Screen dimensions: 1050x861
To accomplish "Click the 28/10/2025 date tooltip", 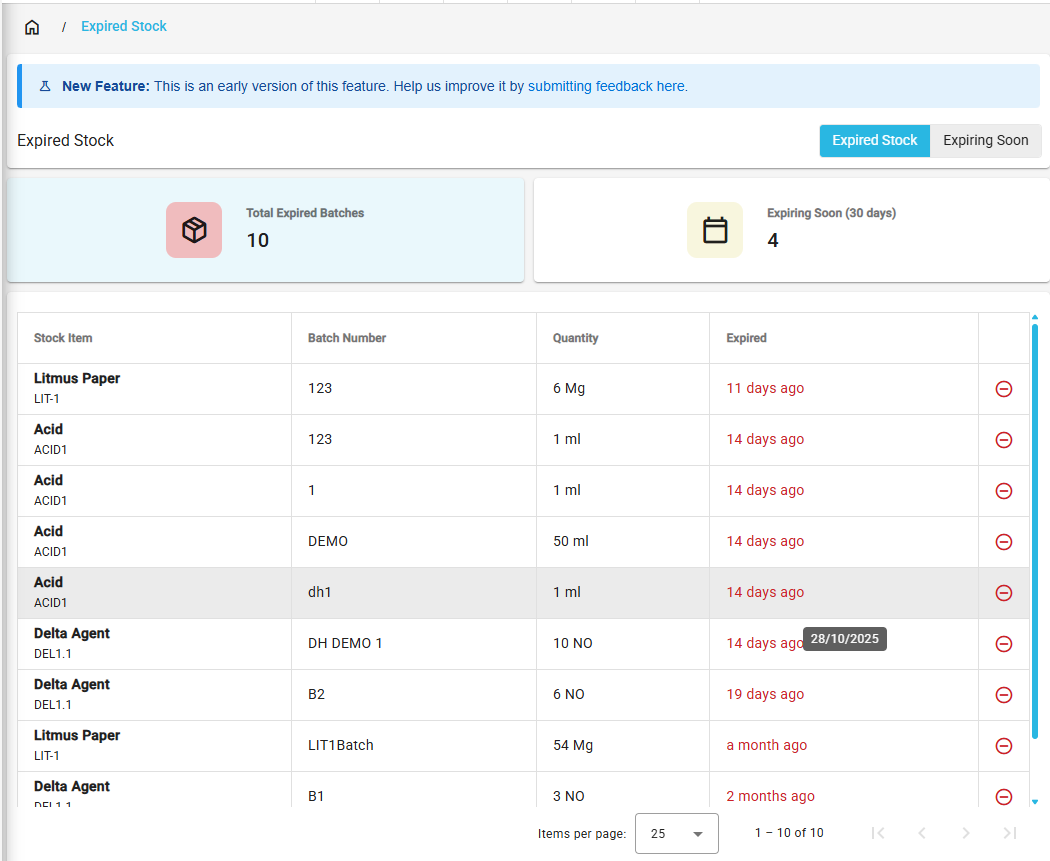I will pyautogui.click(x=844, y=639).
